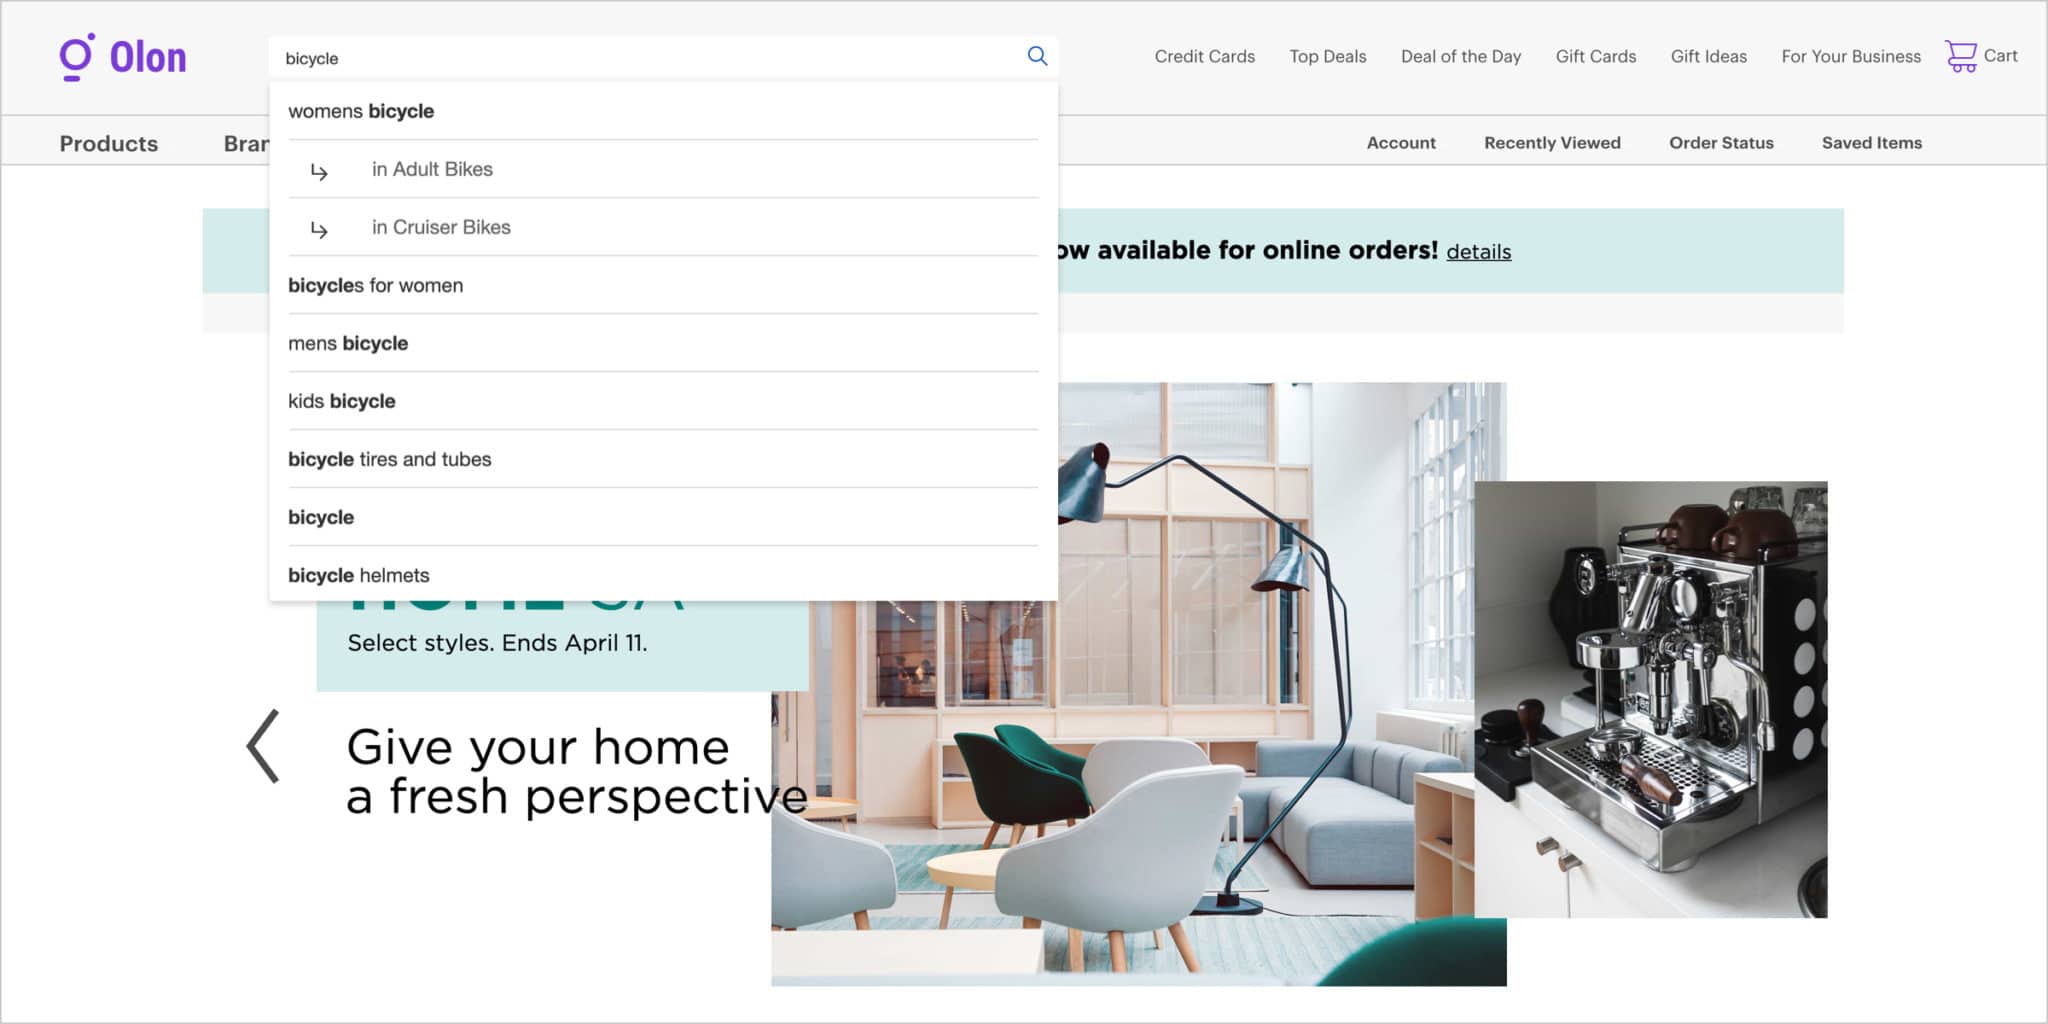Screen dimensions: 2048x1024
Task: Click the 'details' link in banner
Action: (1478, 252)
